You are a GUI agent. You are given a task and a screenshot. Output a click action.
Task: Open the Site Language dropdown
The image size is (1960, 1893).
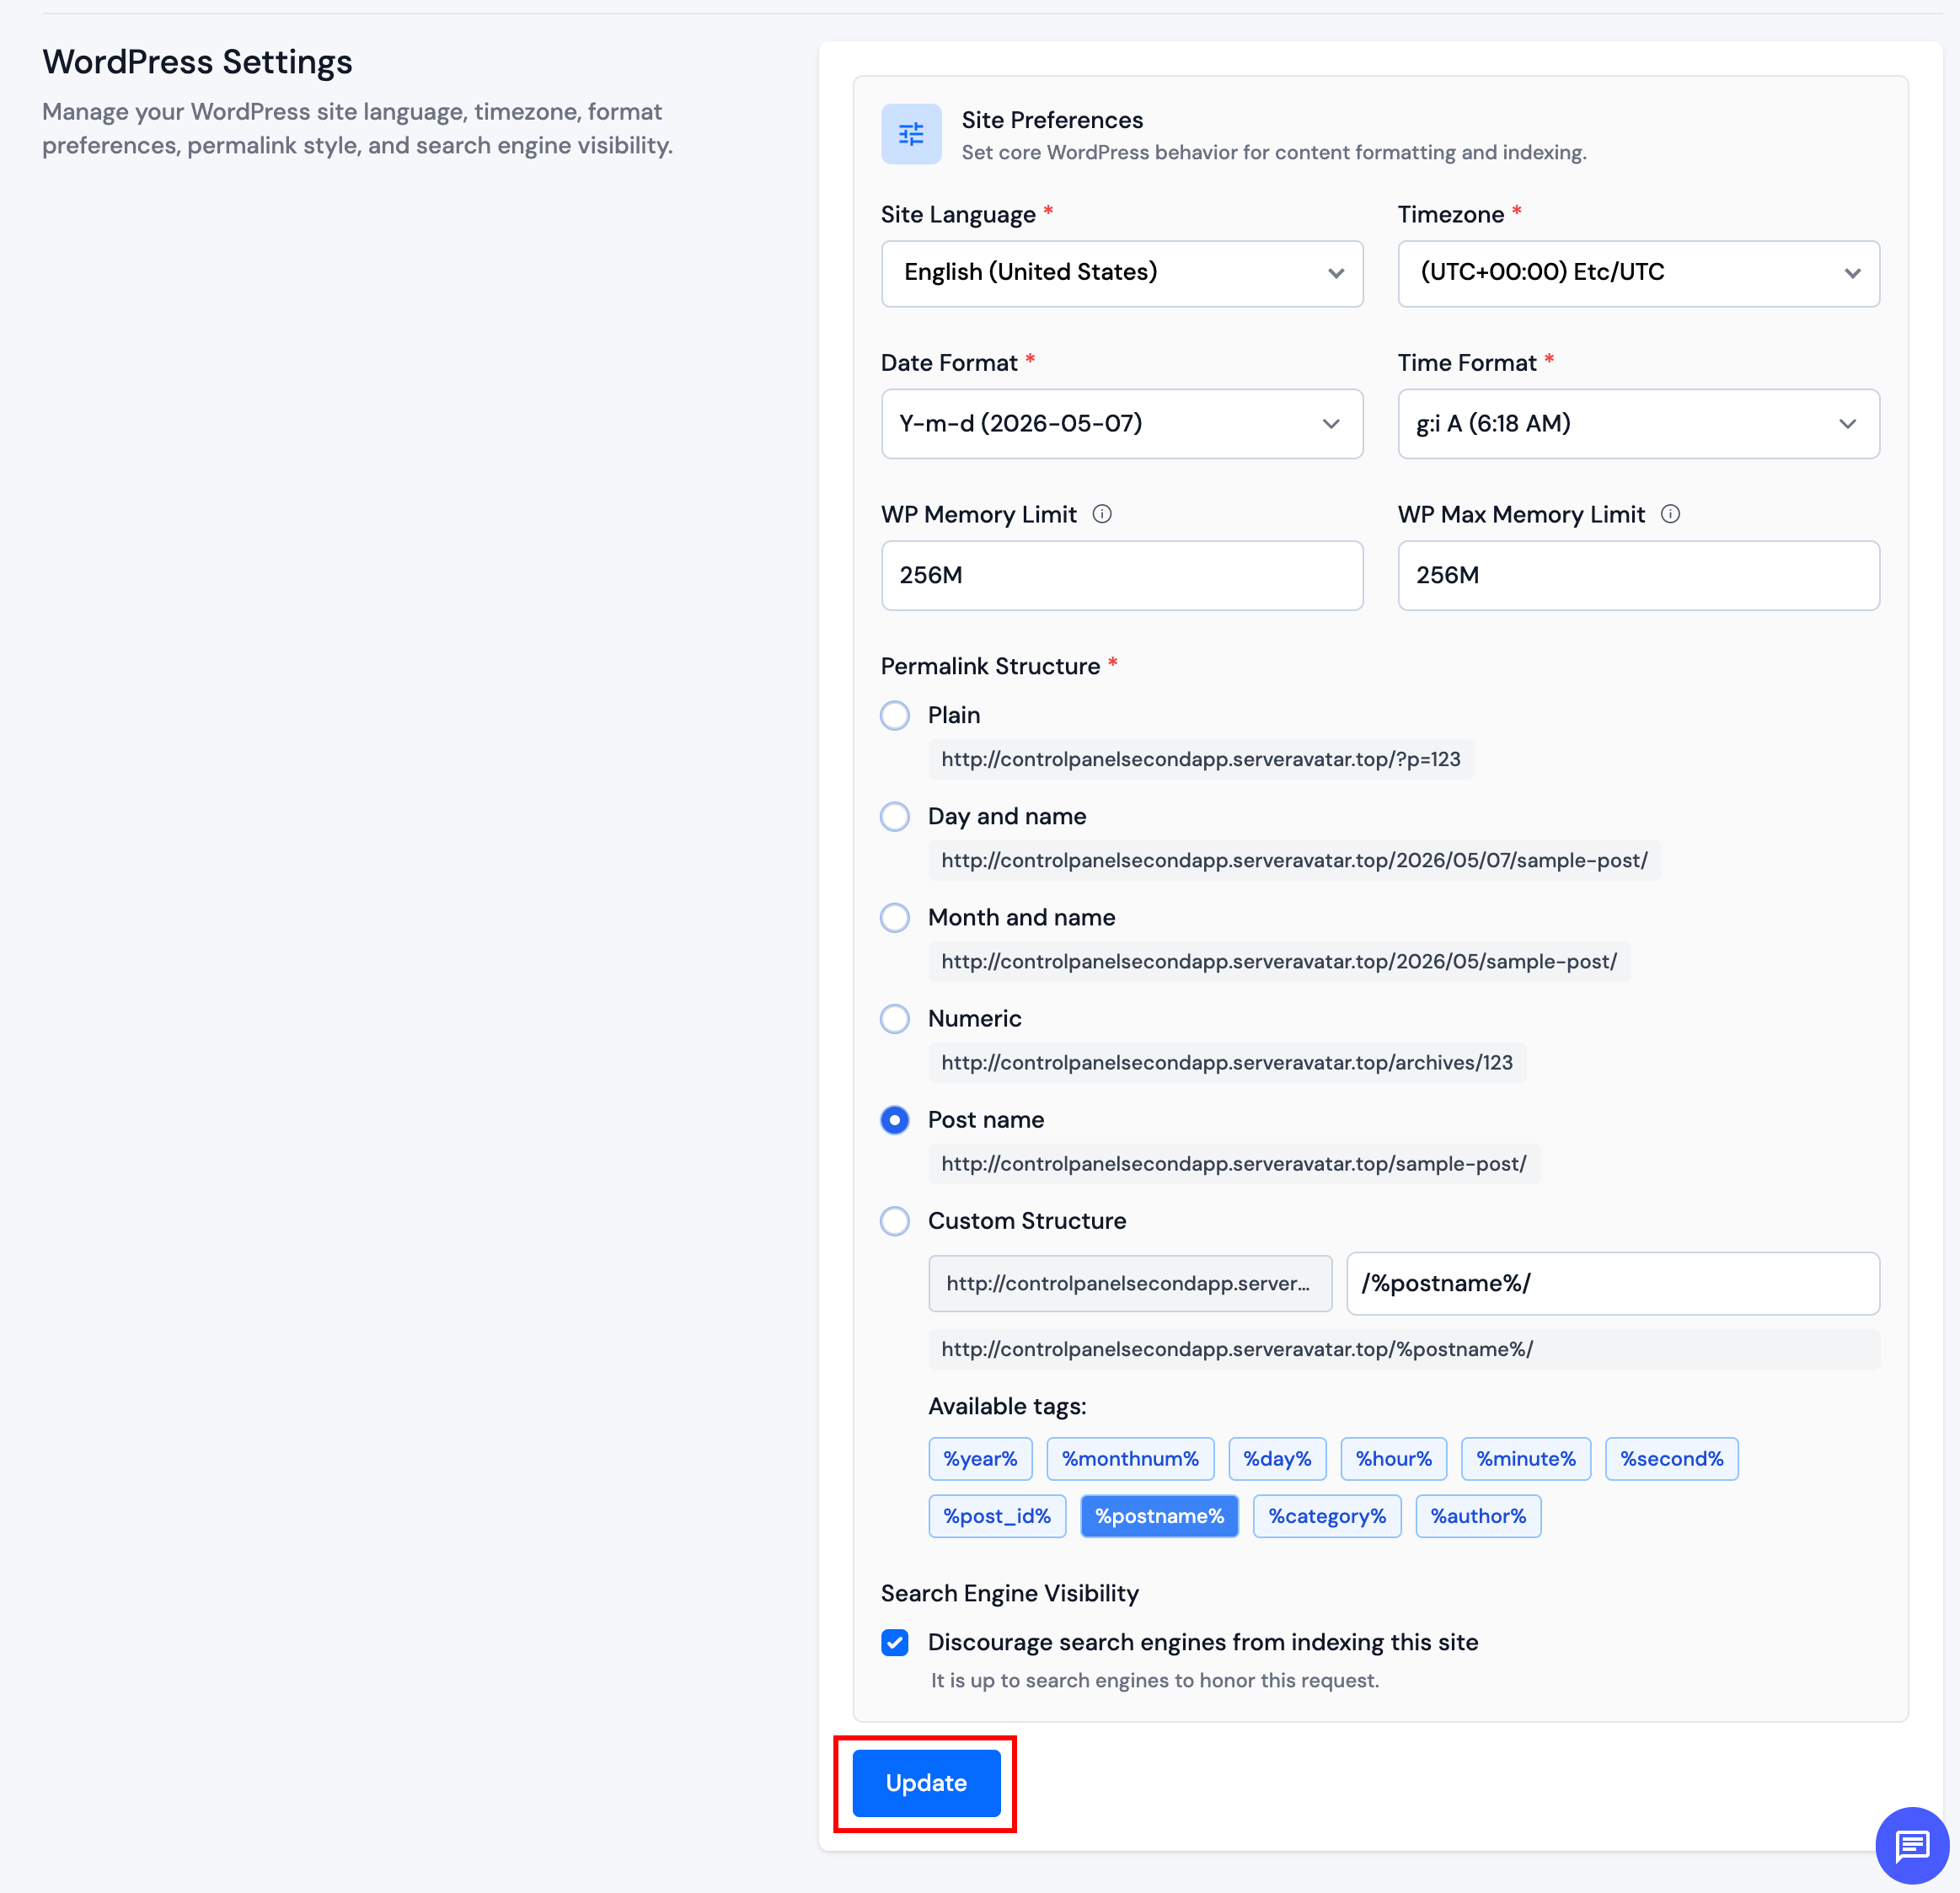pos(1122,273)
